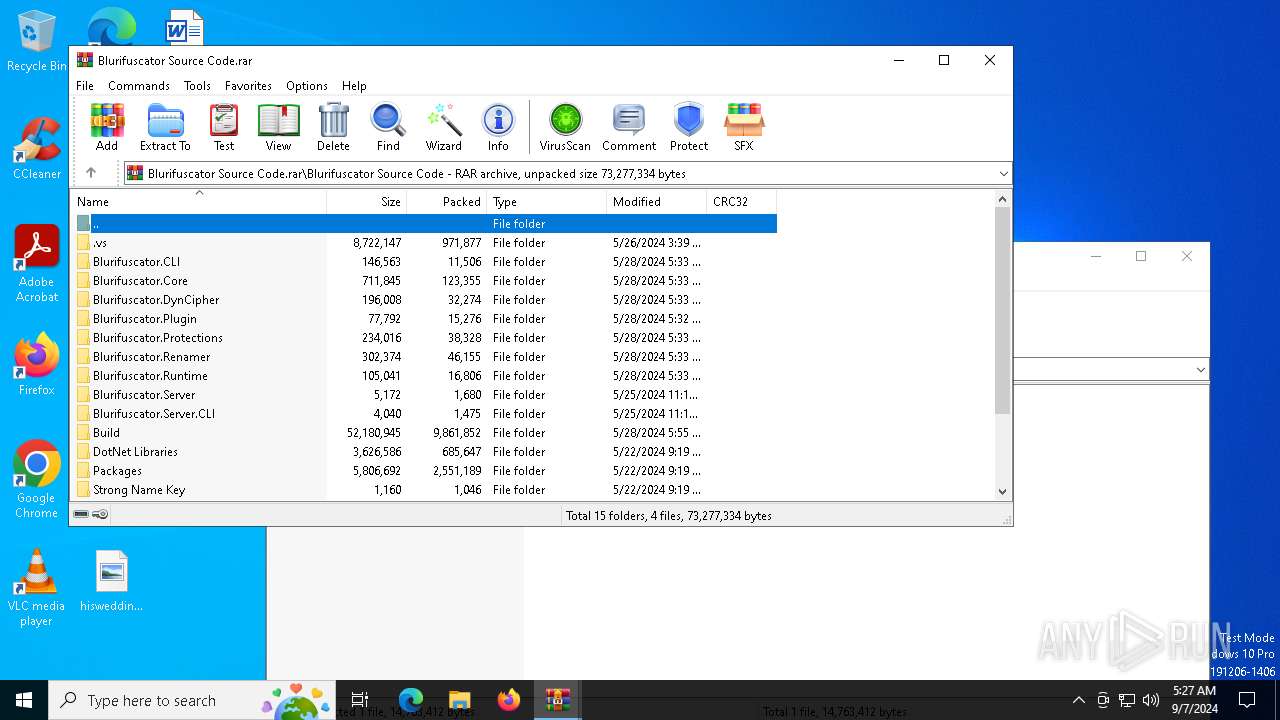Open Recycle Bin desktop icon

point(36,42)
